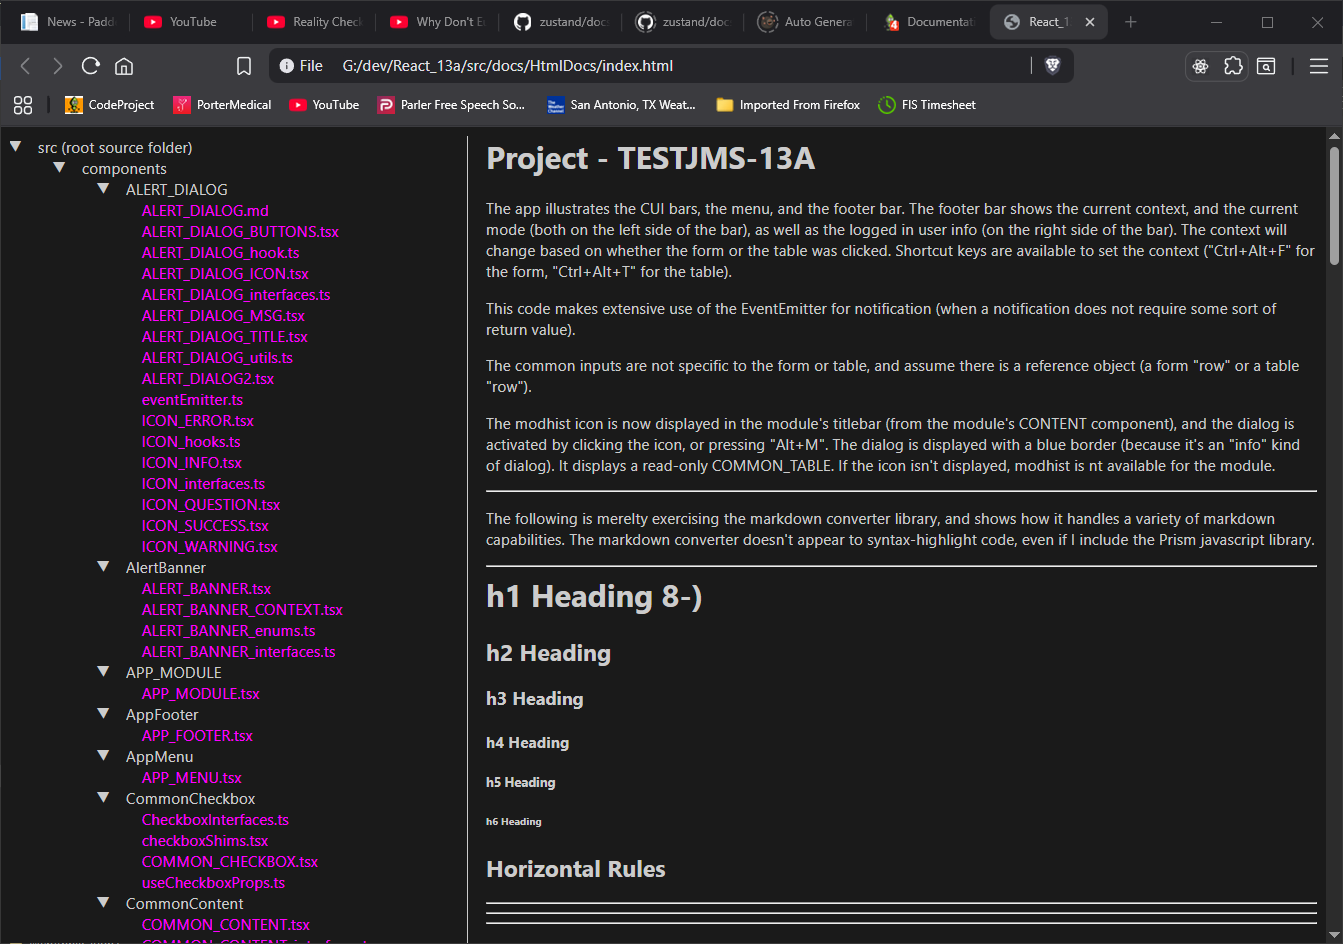Switch to the YouTube tab
Screen dimensions: 1343x944
coord(190,22)
